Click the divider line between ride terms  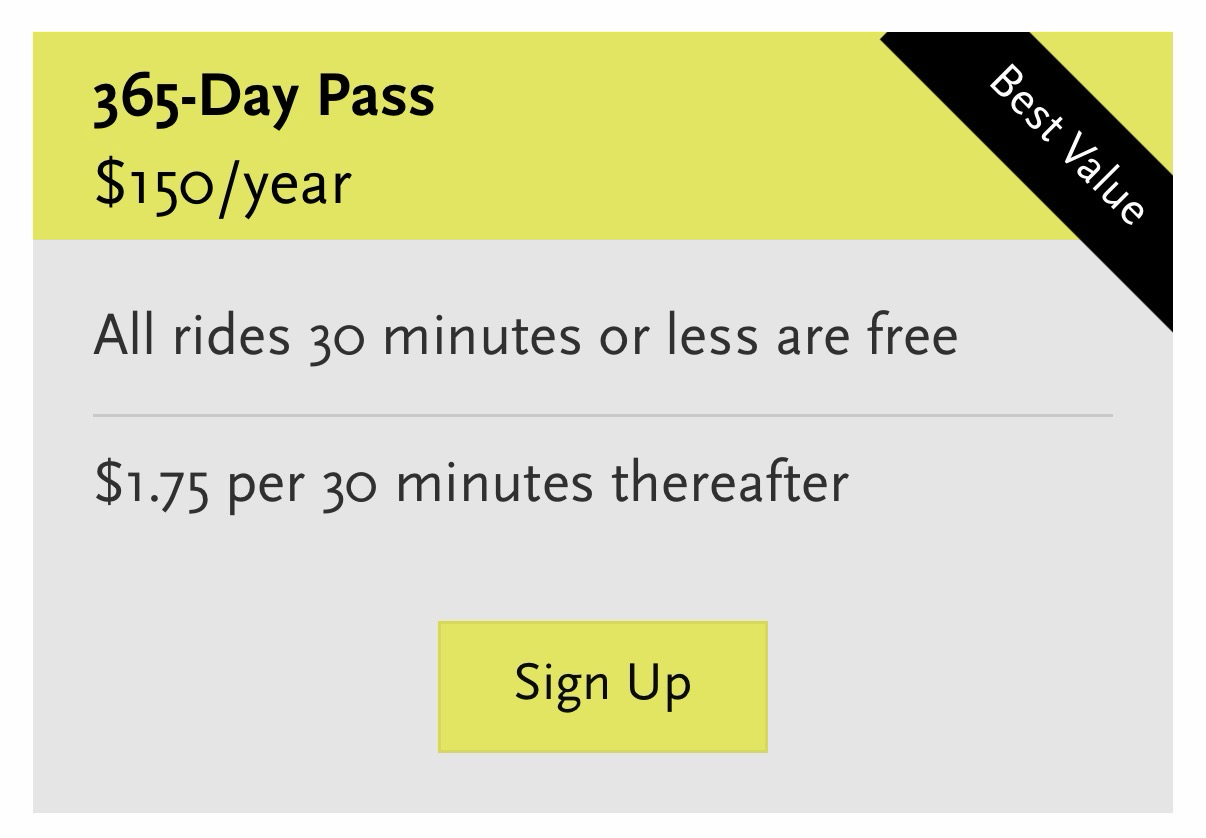[x=602, y=414]
